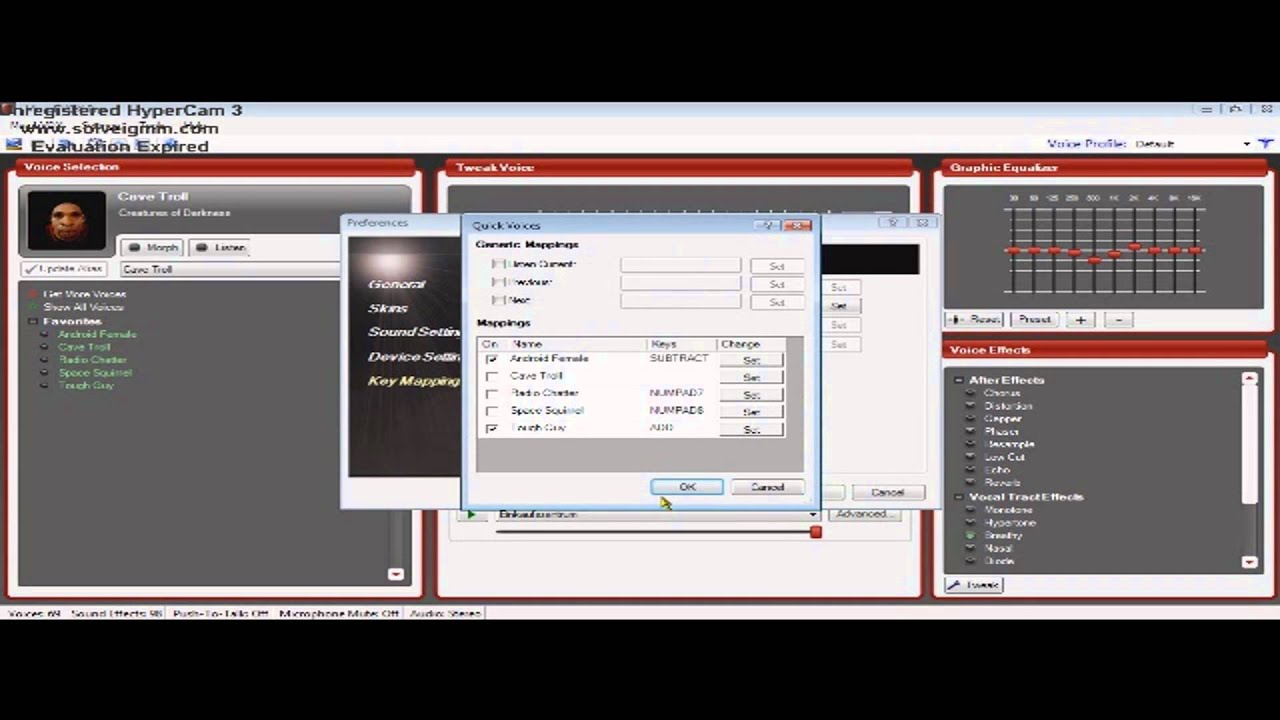
Task: Toggle the Distortion effect icon
Action: (970, 406)
